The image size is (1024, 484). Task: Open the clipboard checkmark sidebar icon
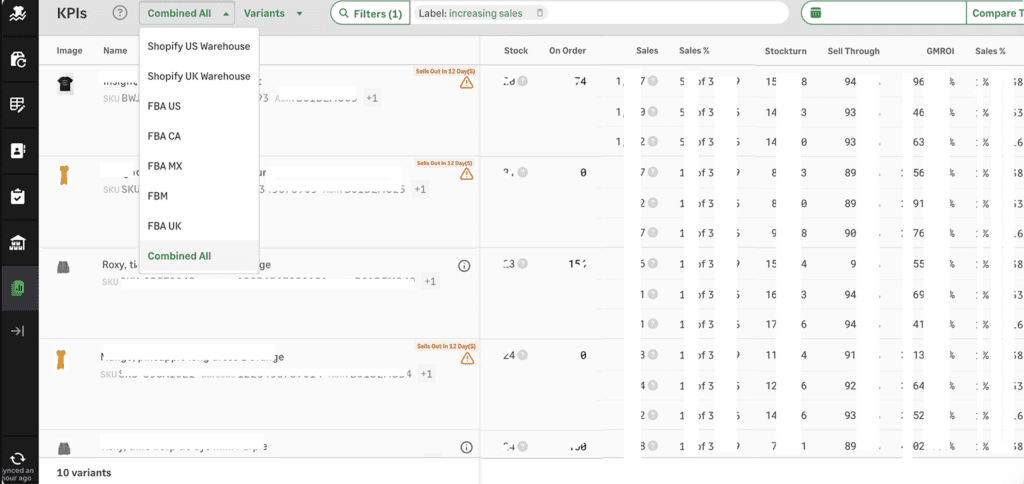click(x=18, y=196)
